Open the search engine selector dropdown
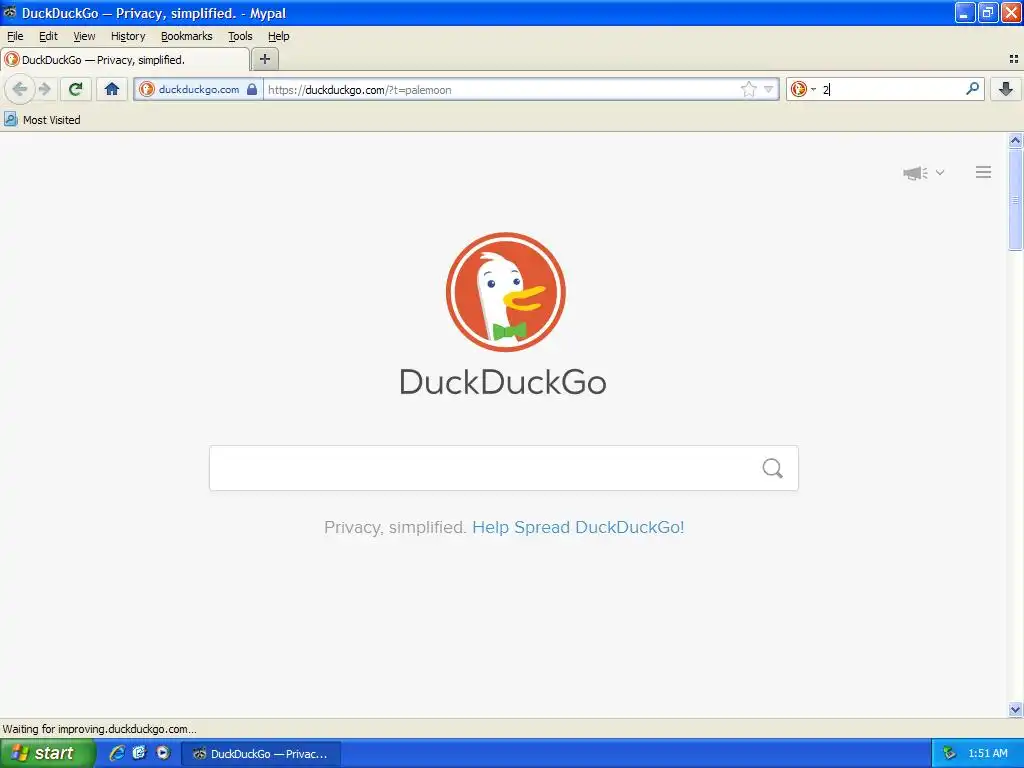Viewport: 1024px width, 768px height. pyautogui.click(x=803, y=89)
